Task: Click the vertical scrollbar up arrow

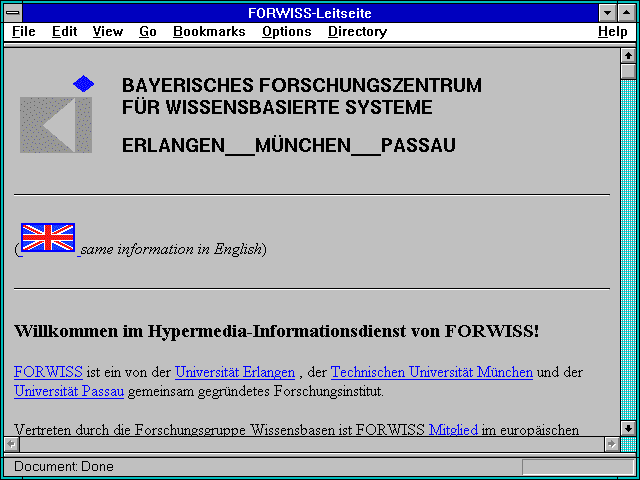Action: point(628,56)
